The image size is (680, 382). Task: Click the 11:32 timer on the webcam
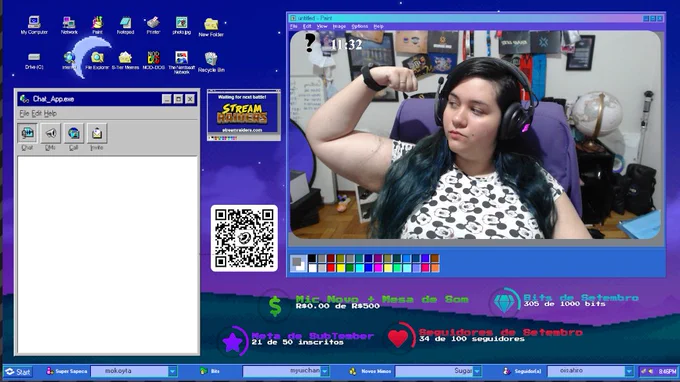pos(346,45)
